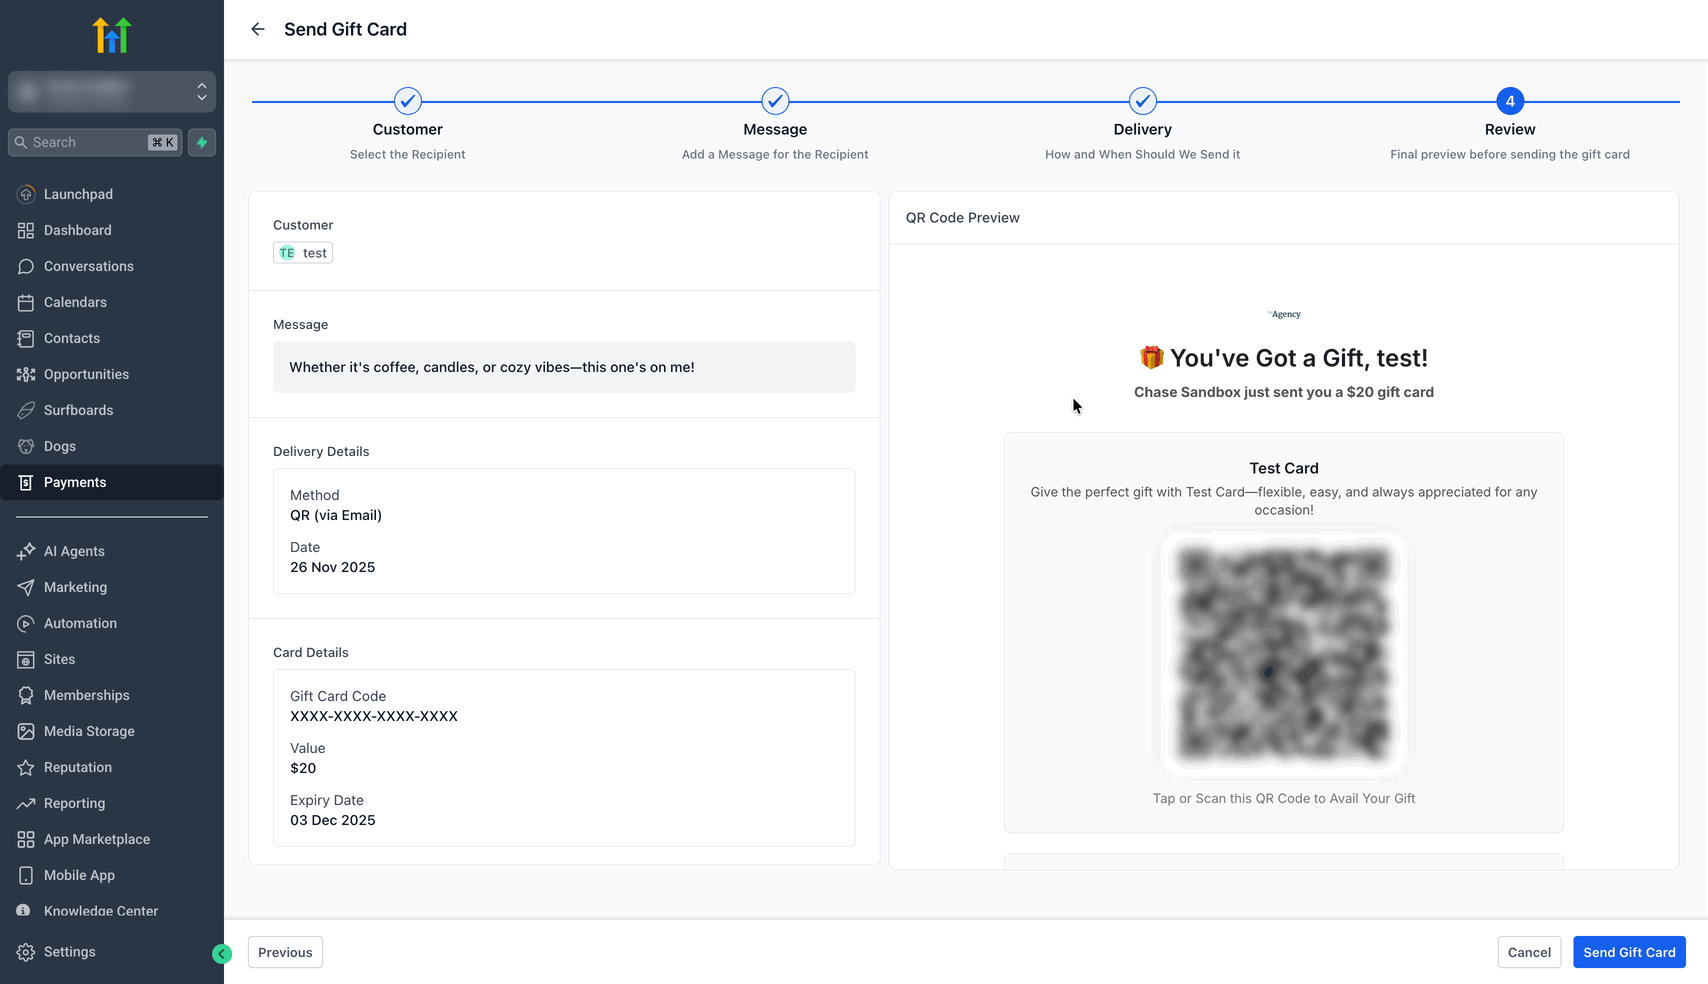This screenshot has height=984, width=1708.
Task: Click the Sites icon
Action: click(x=26, y=659)
